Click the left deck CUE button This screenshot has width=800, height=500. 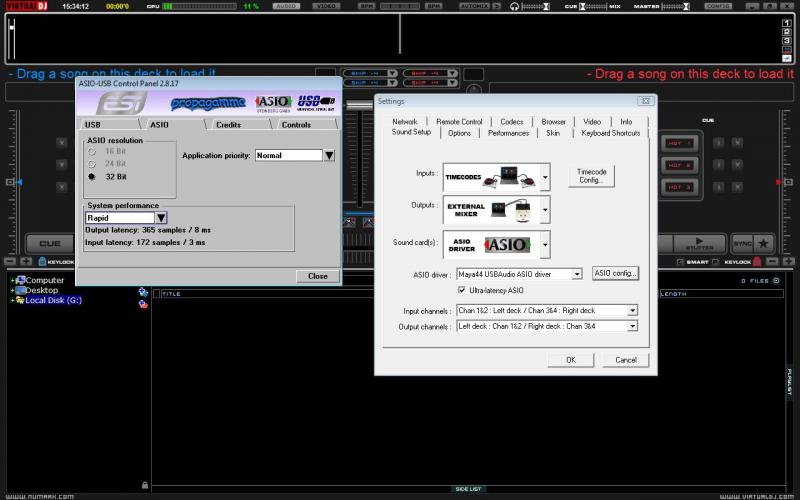(48, 243)
